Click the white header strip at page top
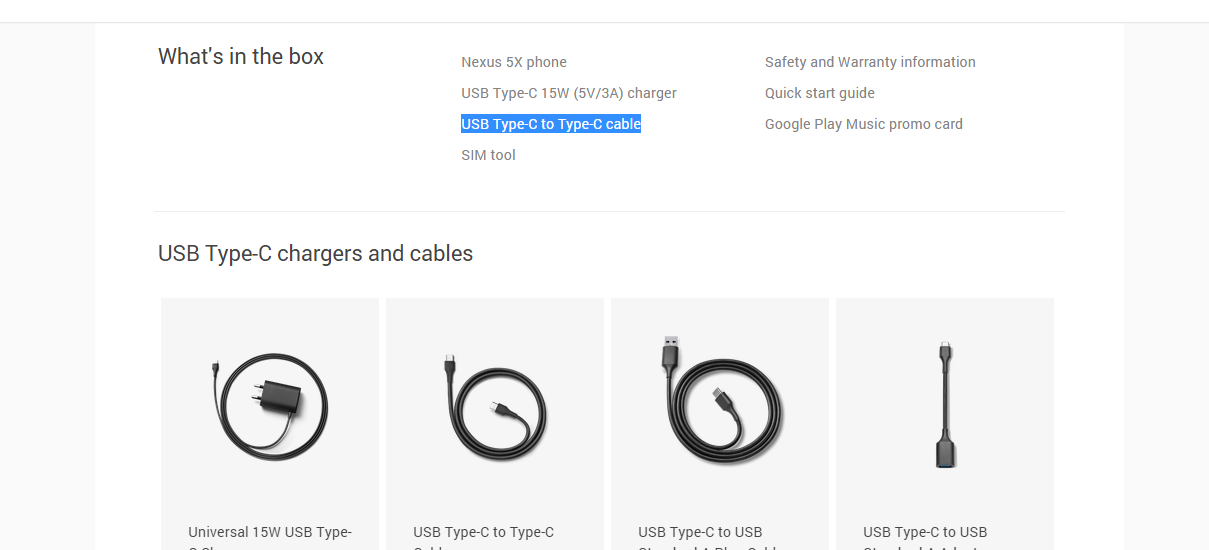This screenshot has height=550, width=1209. 604,10
